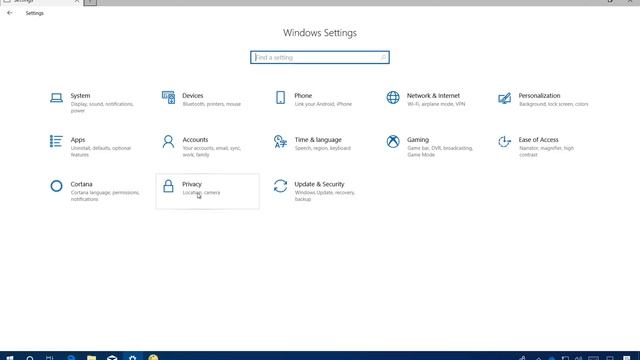The image size is (640, 360).
Task: Open the Privacy padlock icon
Action: point(168,186)
